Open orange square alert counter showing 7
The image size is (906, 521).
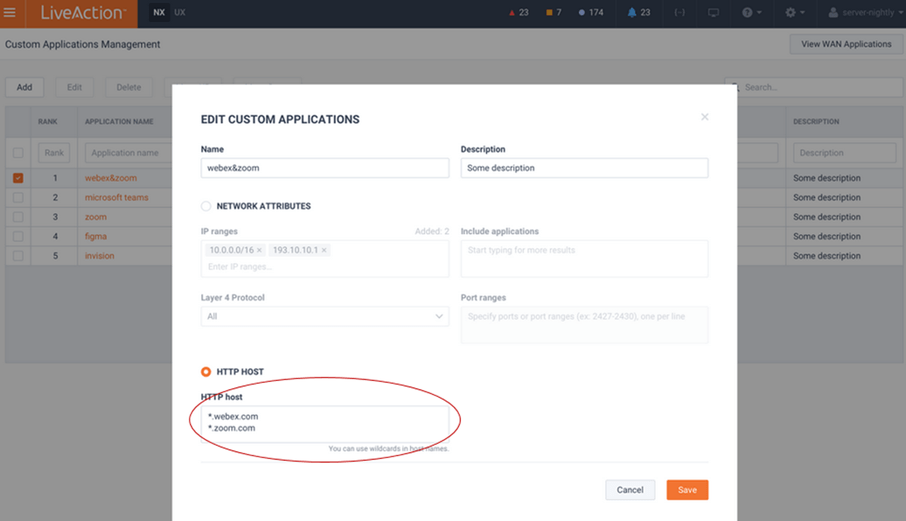pos(554,12)
